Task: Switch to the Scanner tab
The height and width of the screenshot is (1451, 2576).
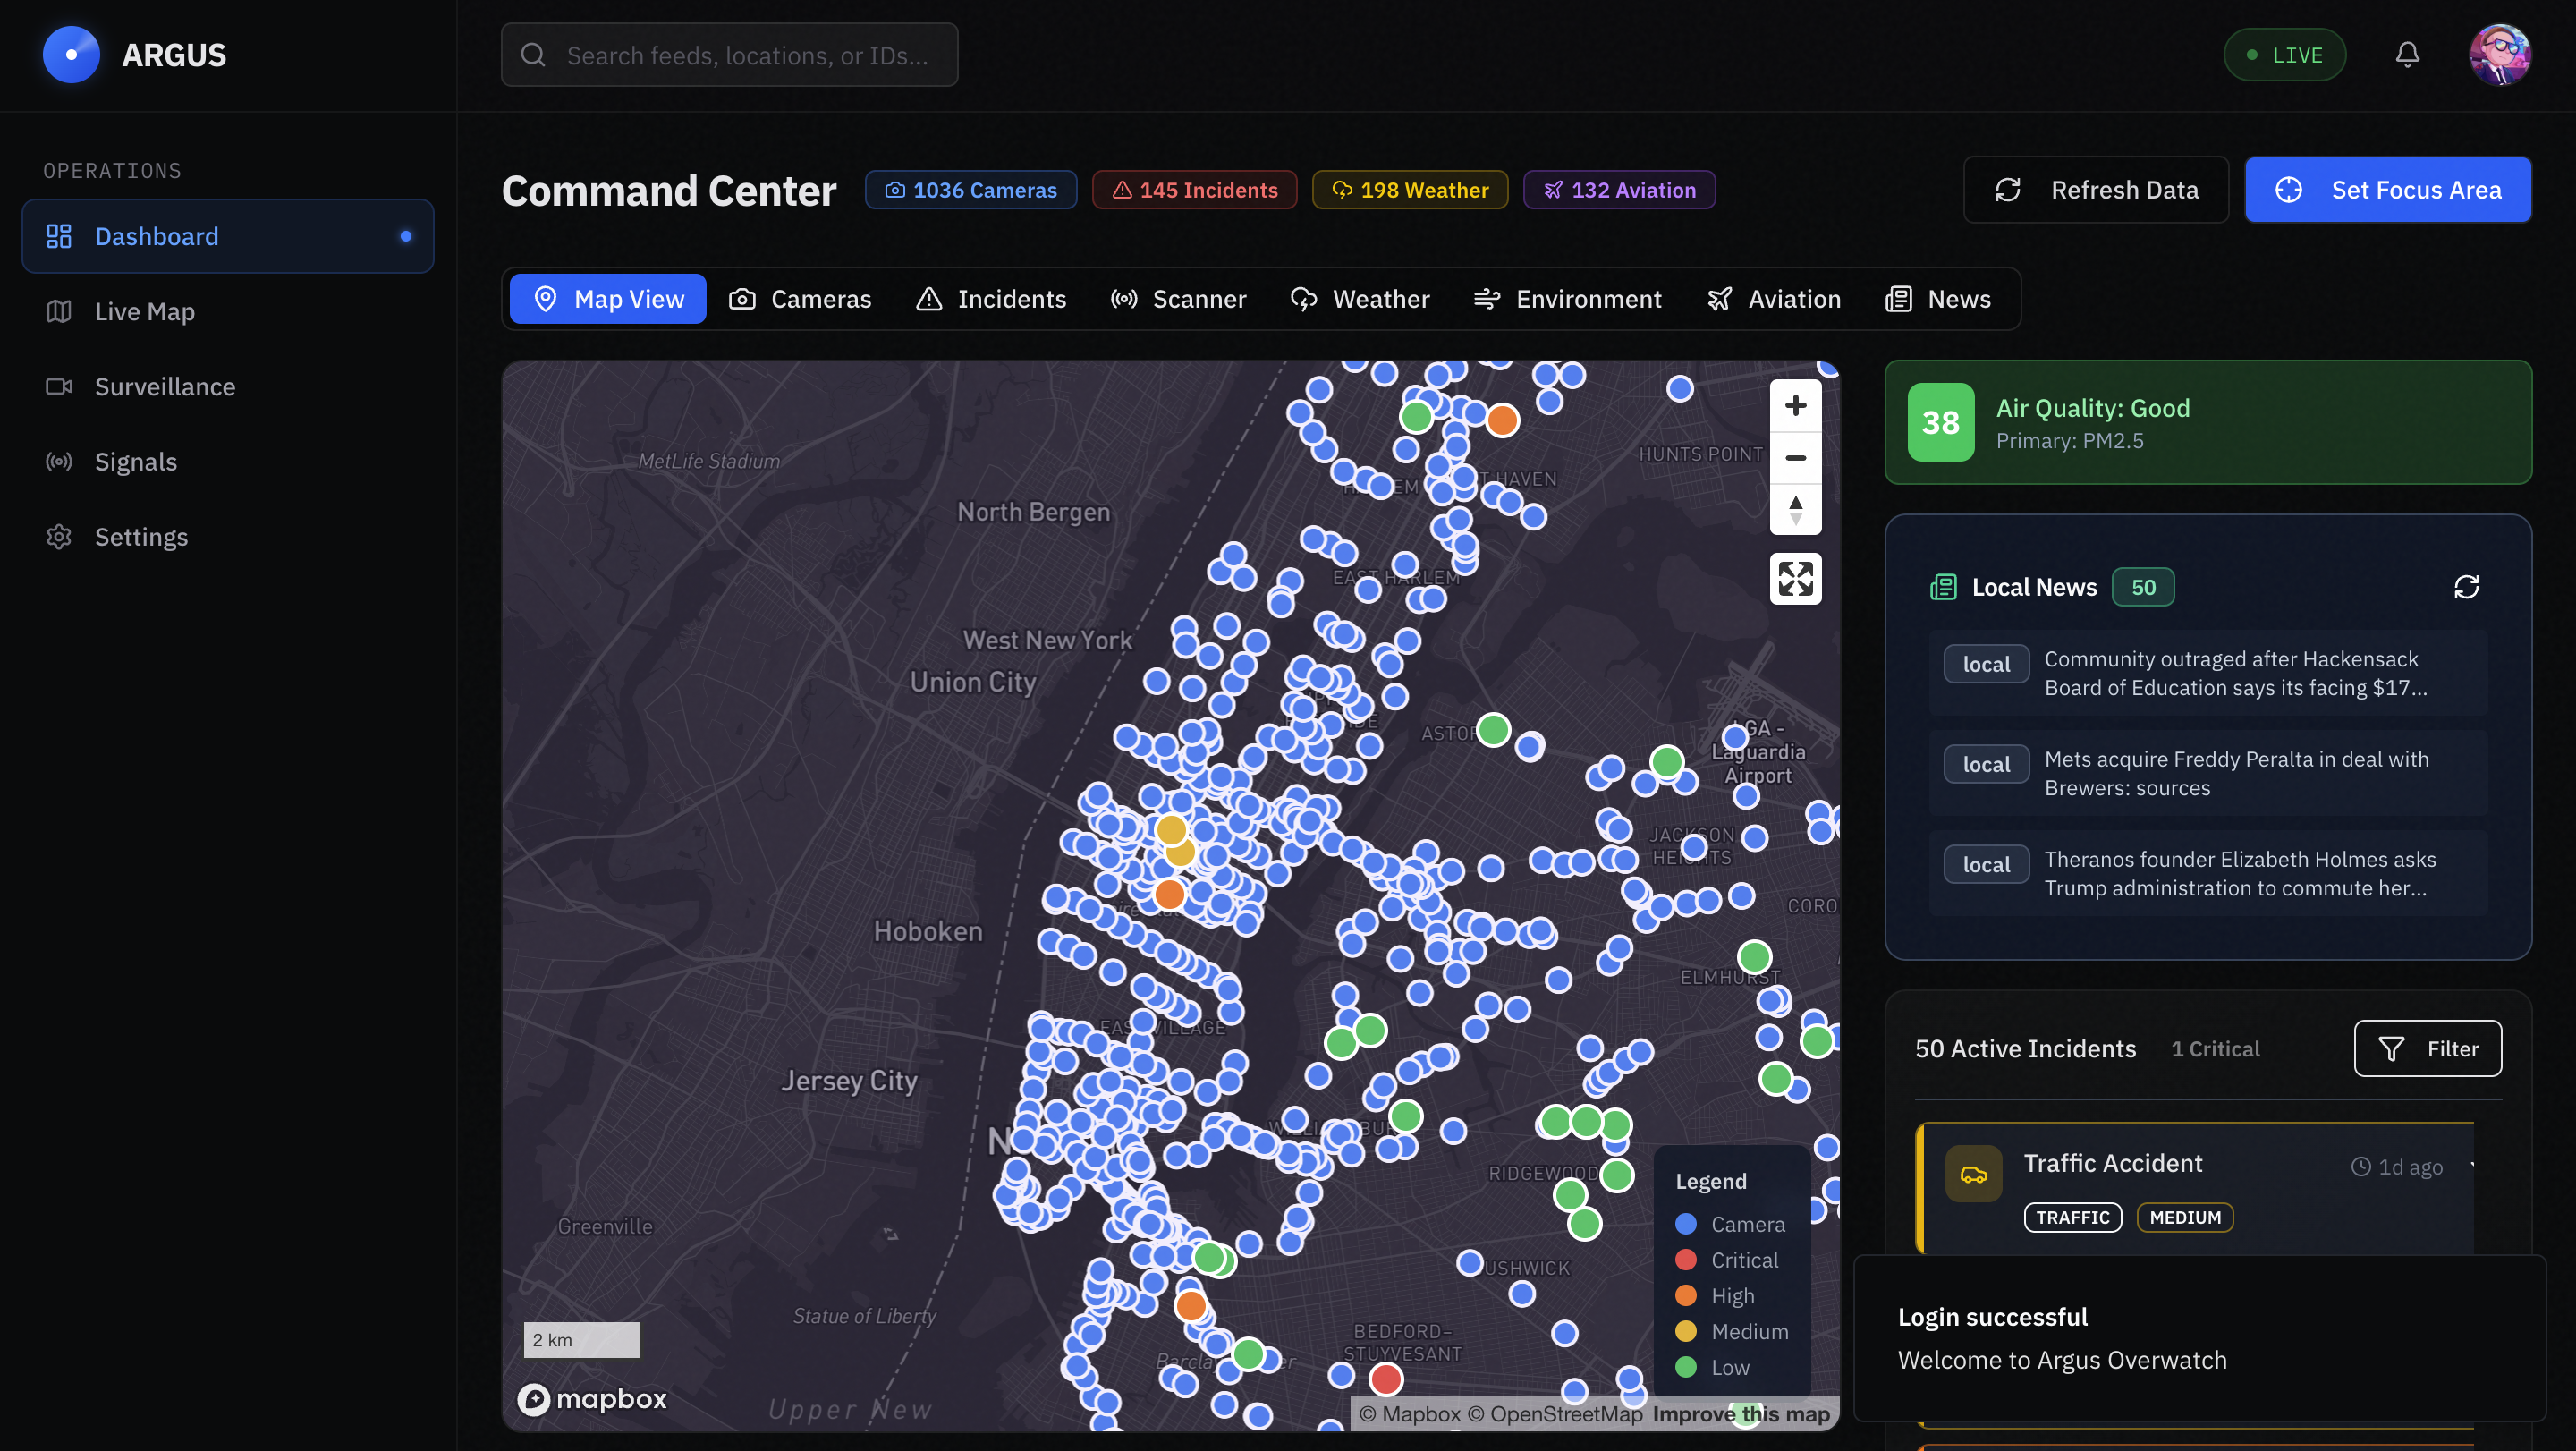Action: point(1178,299)
